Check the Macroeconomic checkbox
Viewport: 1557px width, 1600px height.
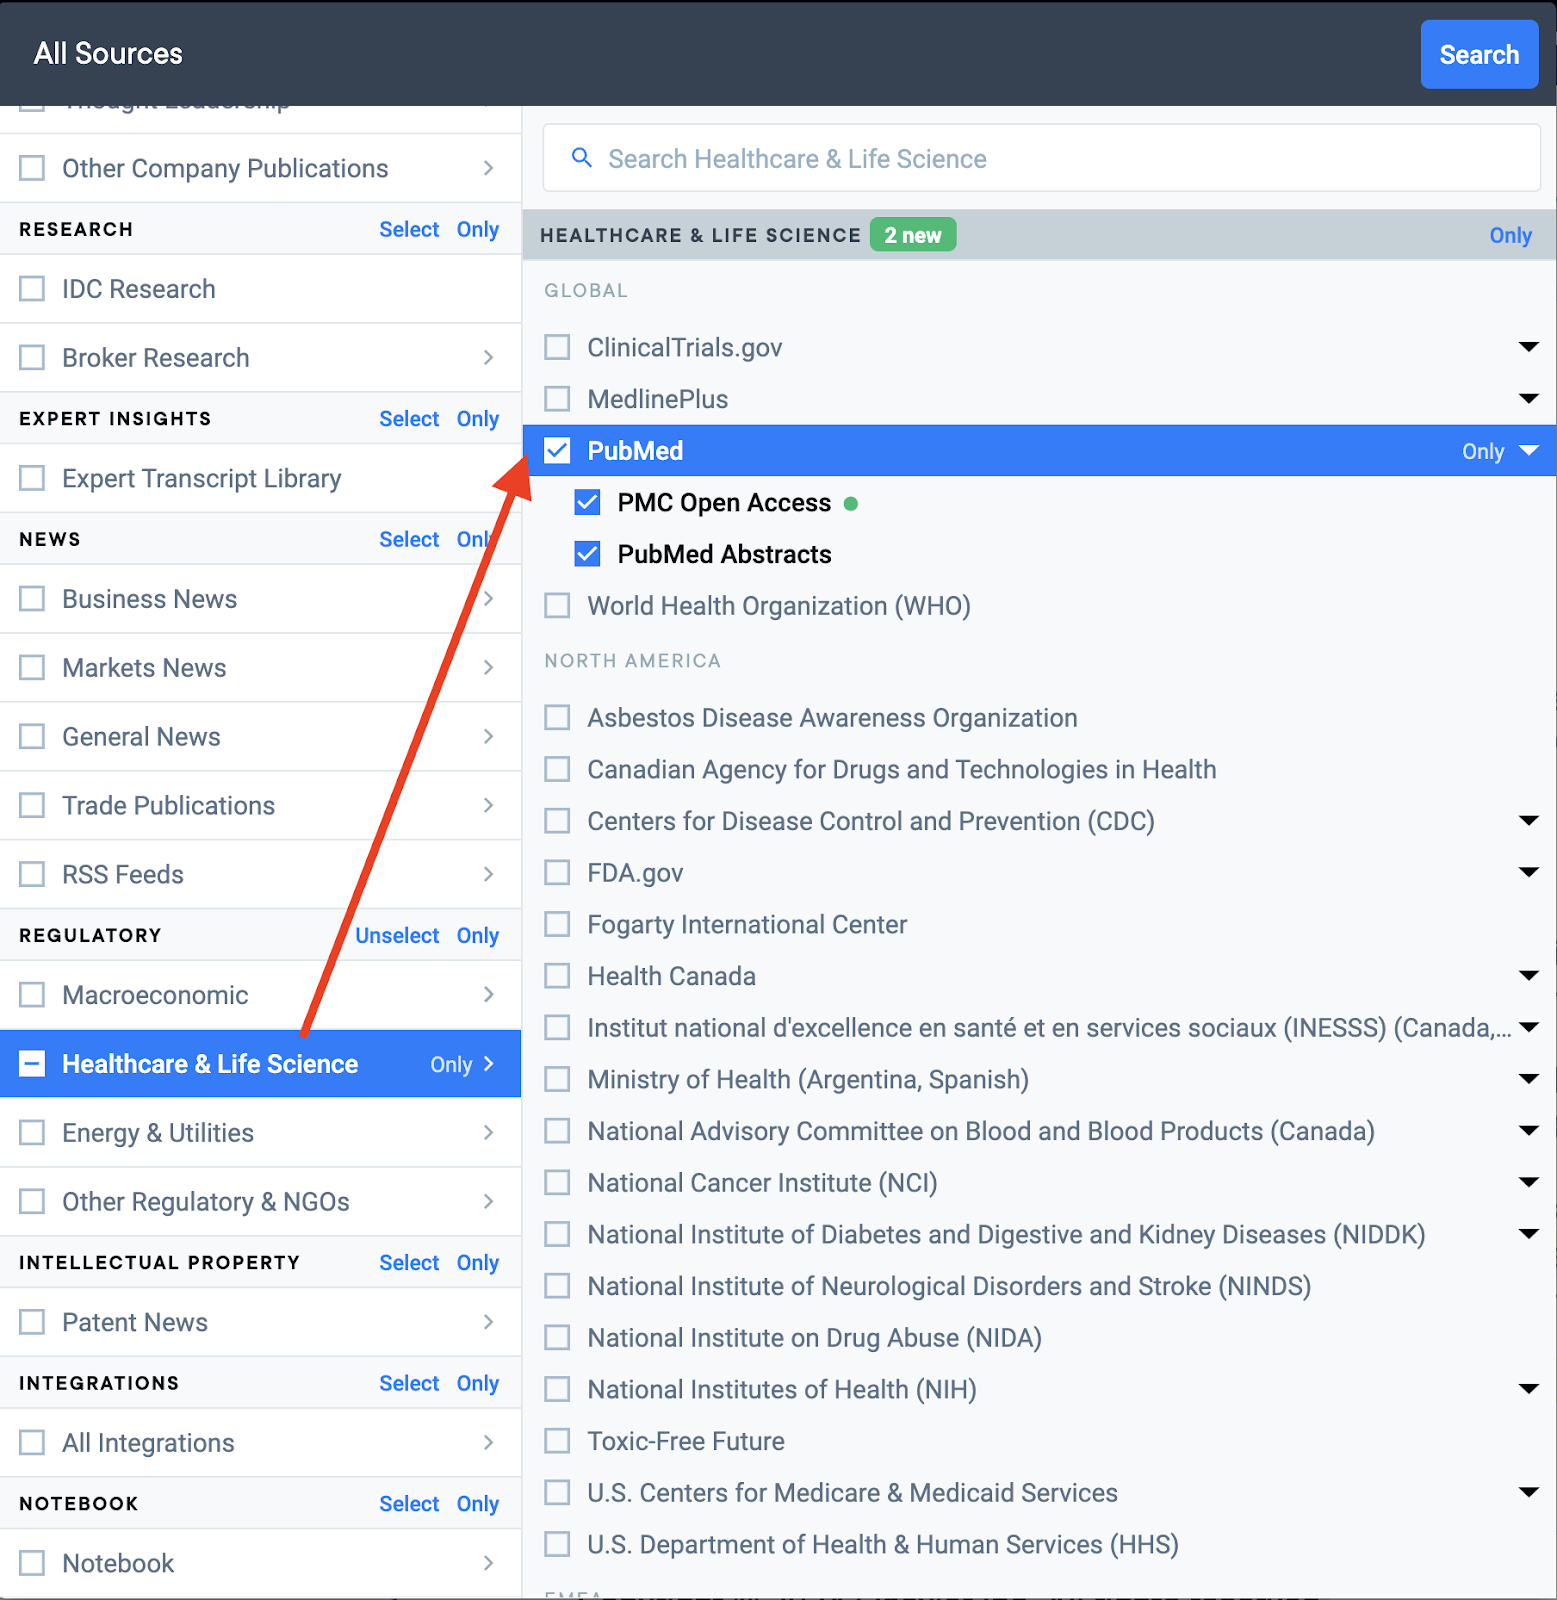32,994
